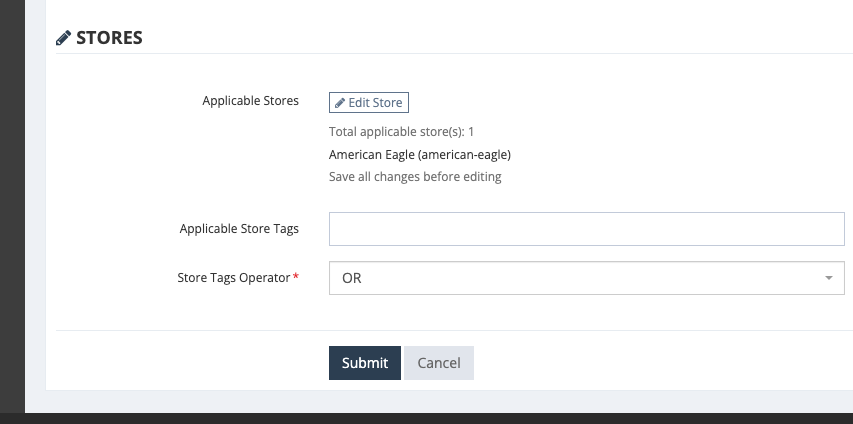Image resolution: width=853 pixels, height=424 pixels.
Task: Click the Applicable Stores label
Action: 250,101
